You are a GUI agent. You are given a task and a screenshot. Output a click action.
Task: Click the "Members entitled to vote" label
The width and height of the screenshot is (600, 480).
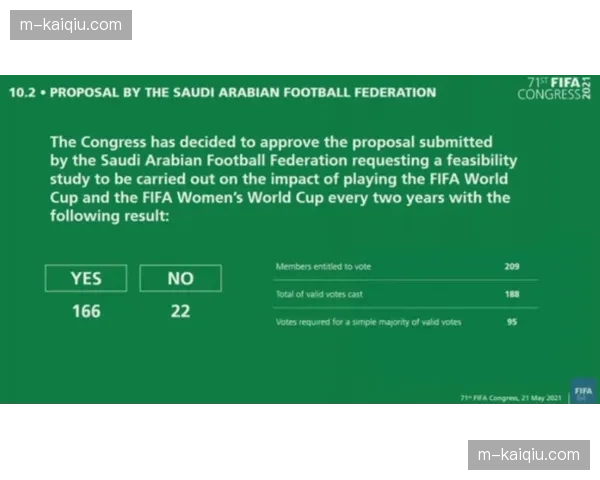pos(322,267)
